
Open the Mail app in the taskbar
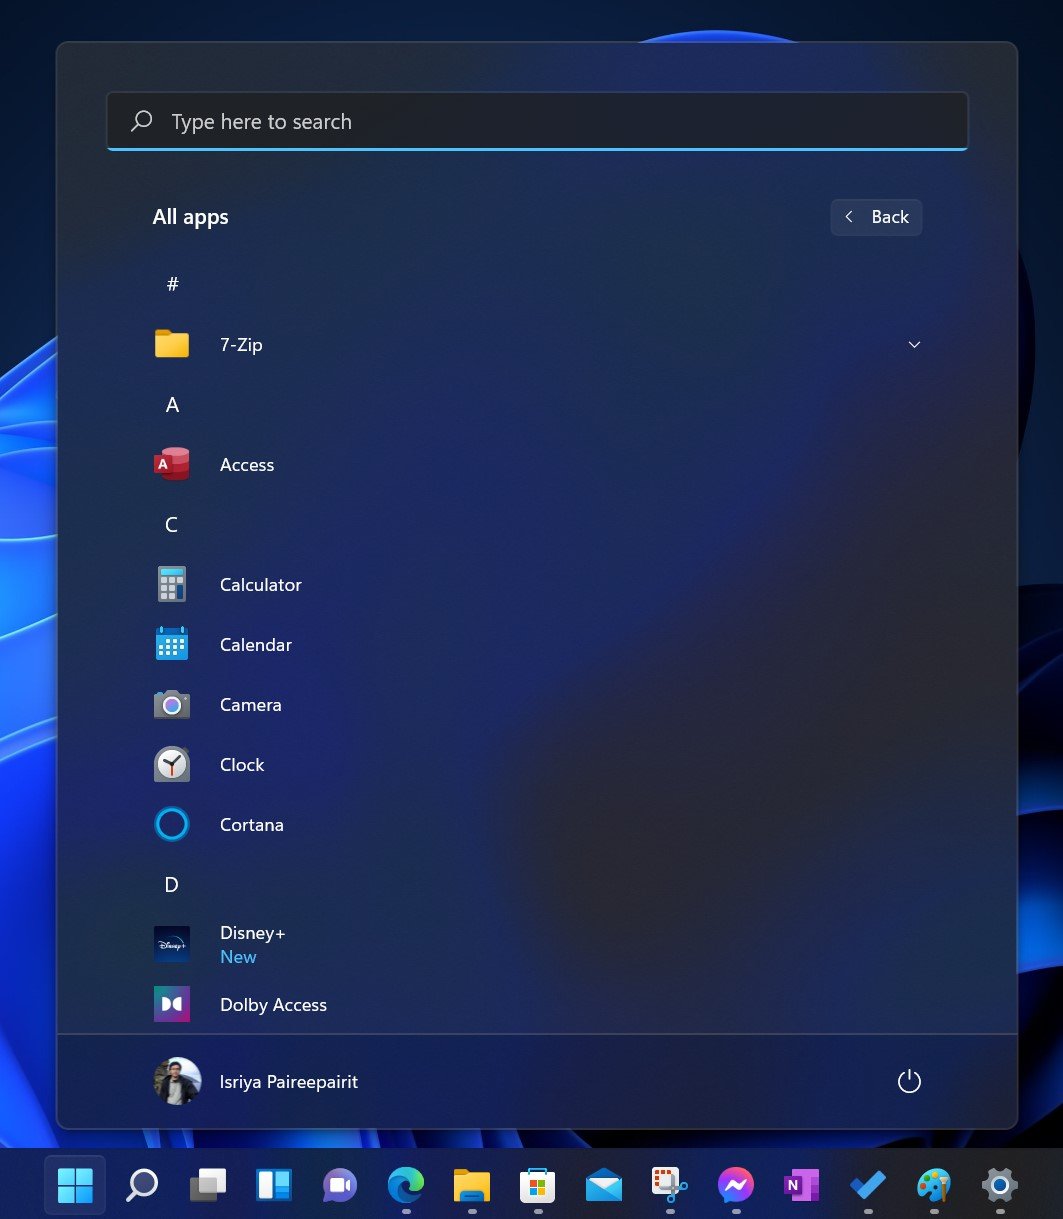click(603, 1186)
